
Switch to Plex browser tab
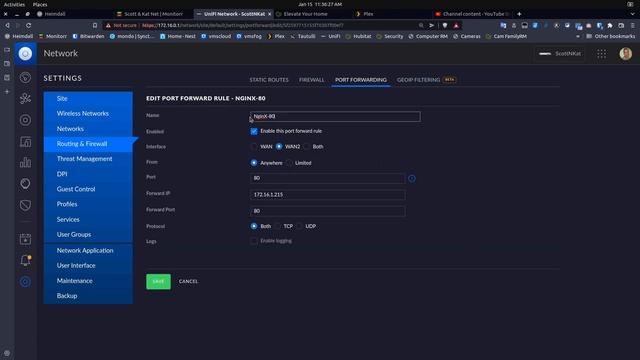coord(368,14)
